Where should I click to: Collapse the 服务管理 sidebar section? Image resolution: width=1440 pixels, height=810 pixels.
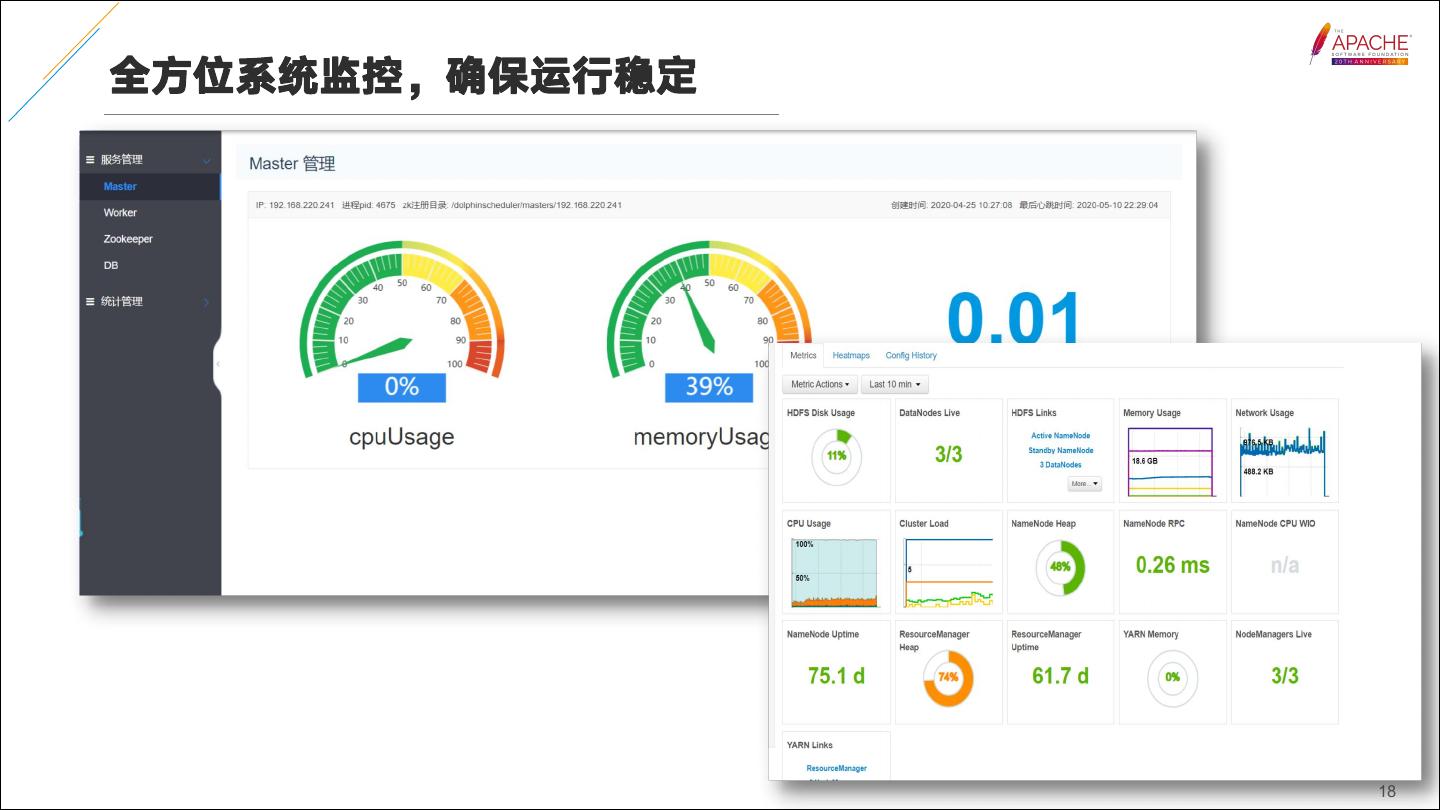[206, 160]
